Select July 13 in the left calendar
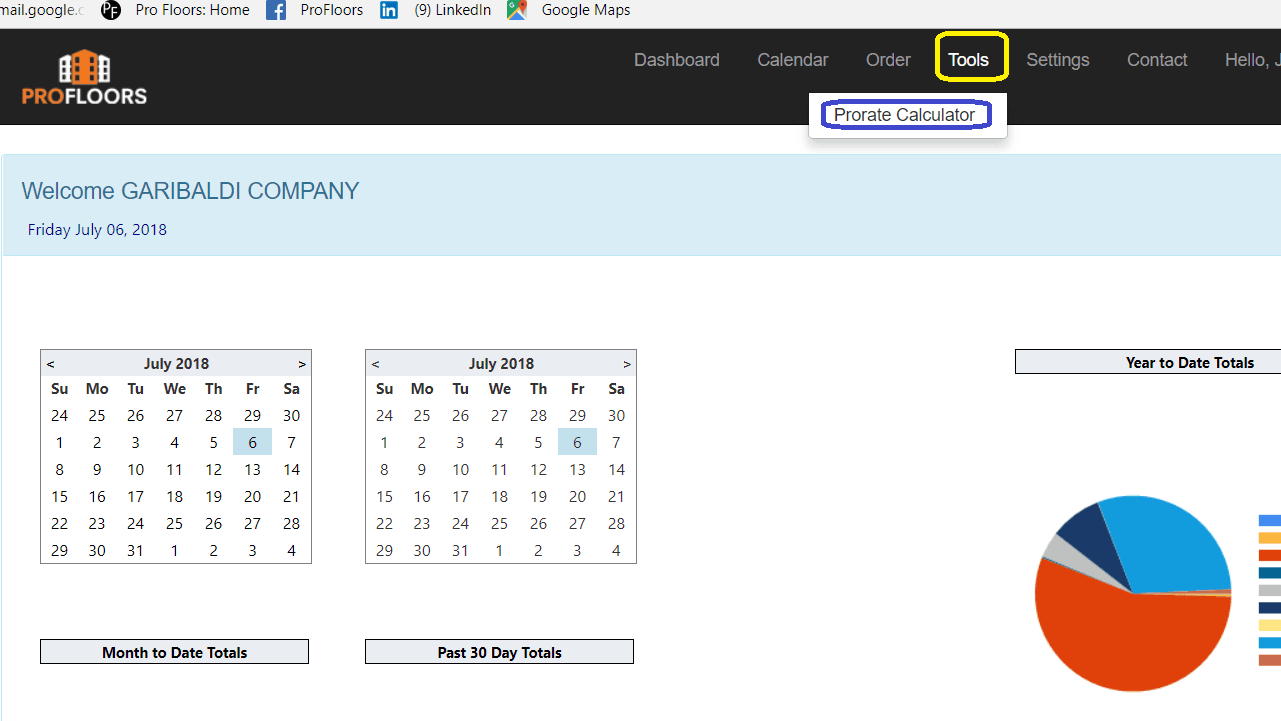Viewport: 1281px width, 721px height. tap(253, 470)
